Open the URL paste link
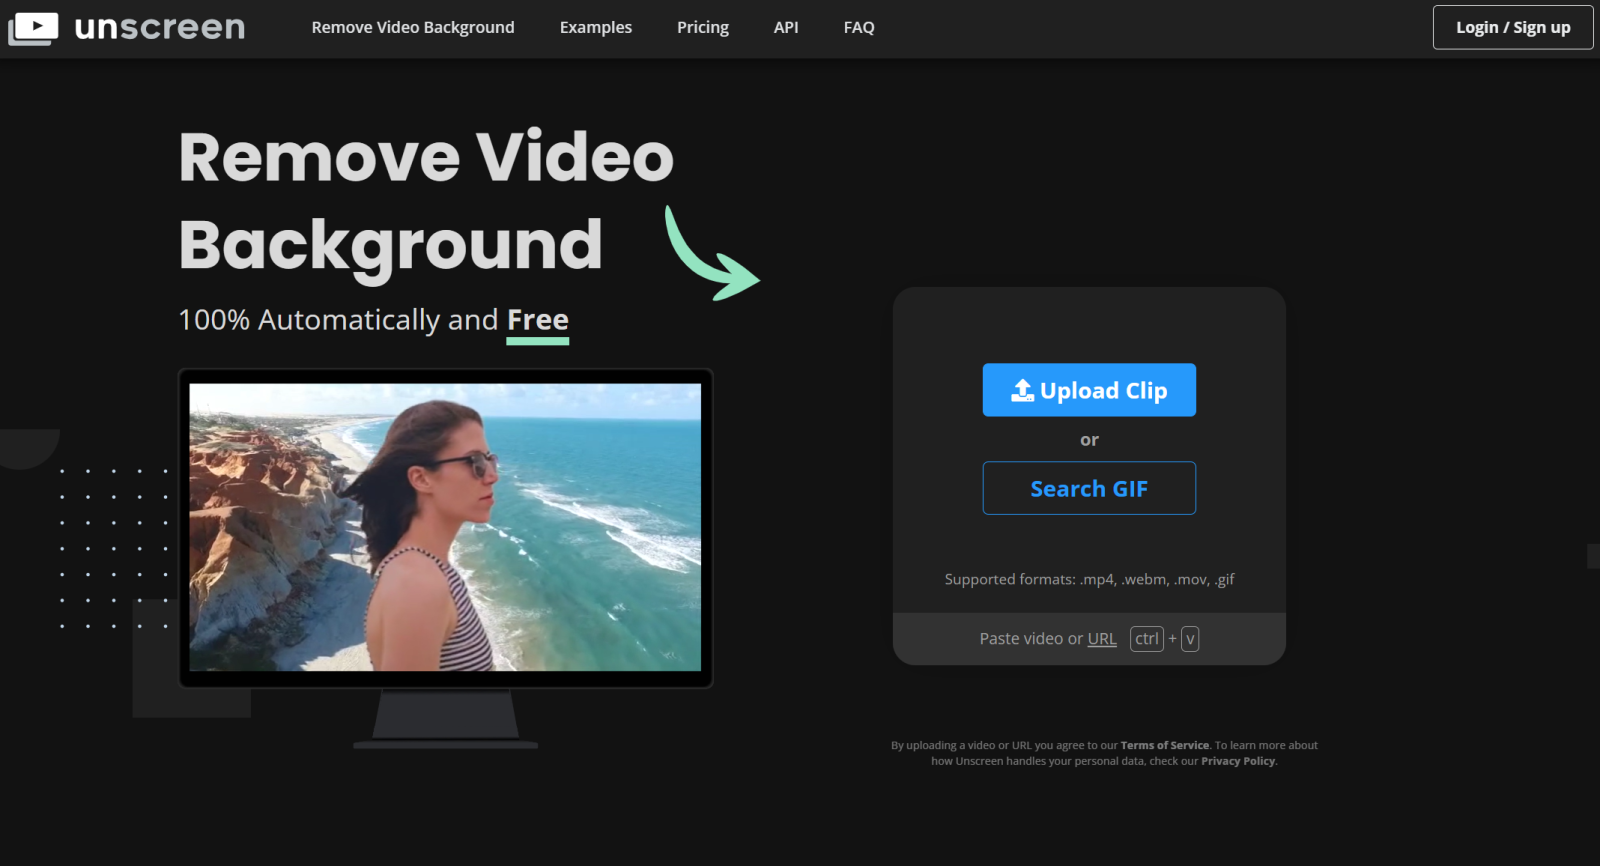 pos(1102,639)
